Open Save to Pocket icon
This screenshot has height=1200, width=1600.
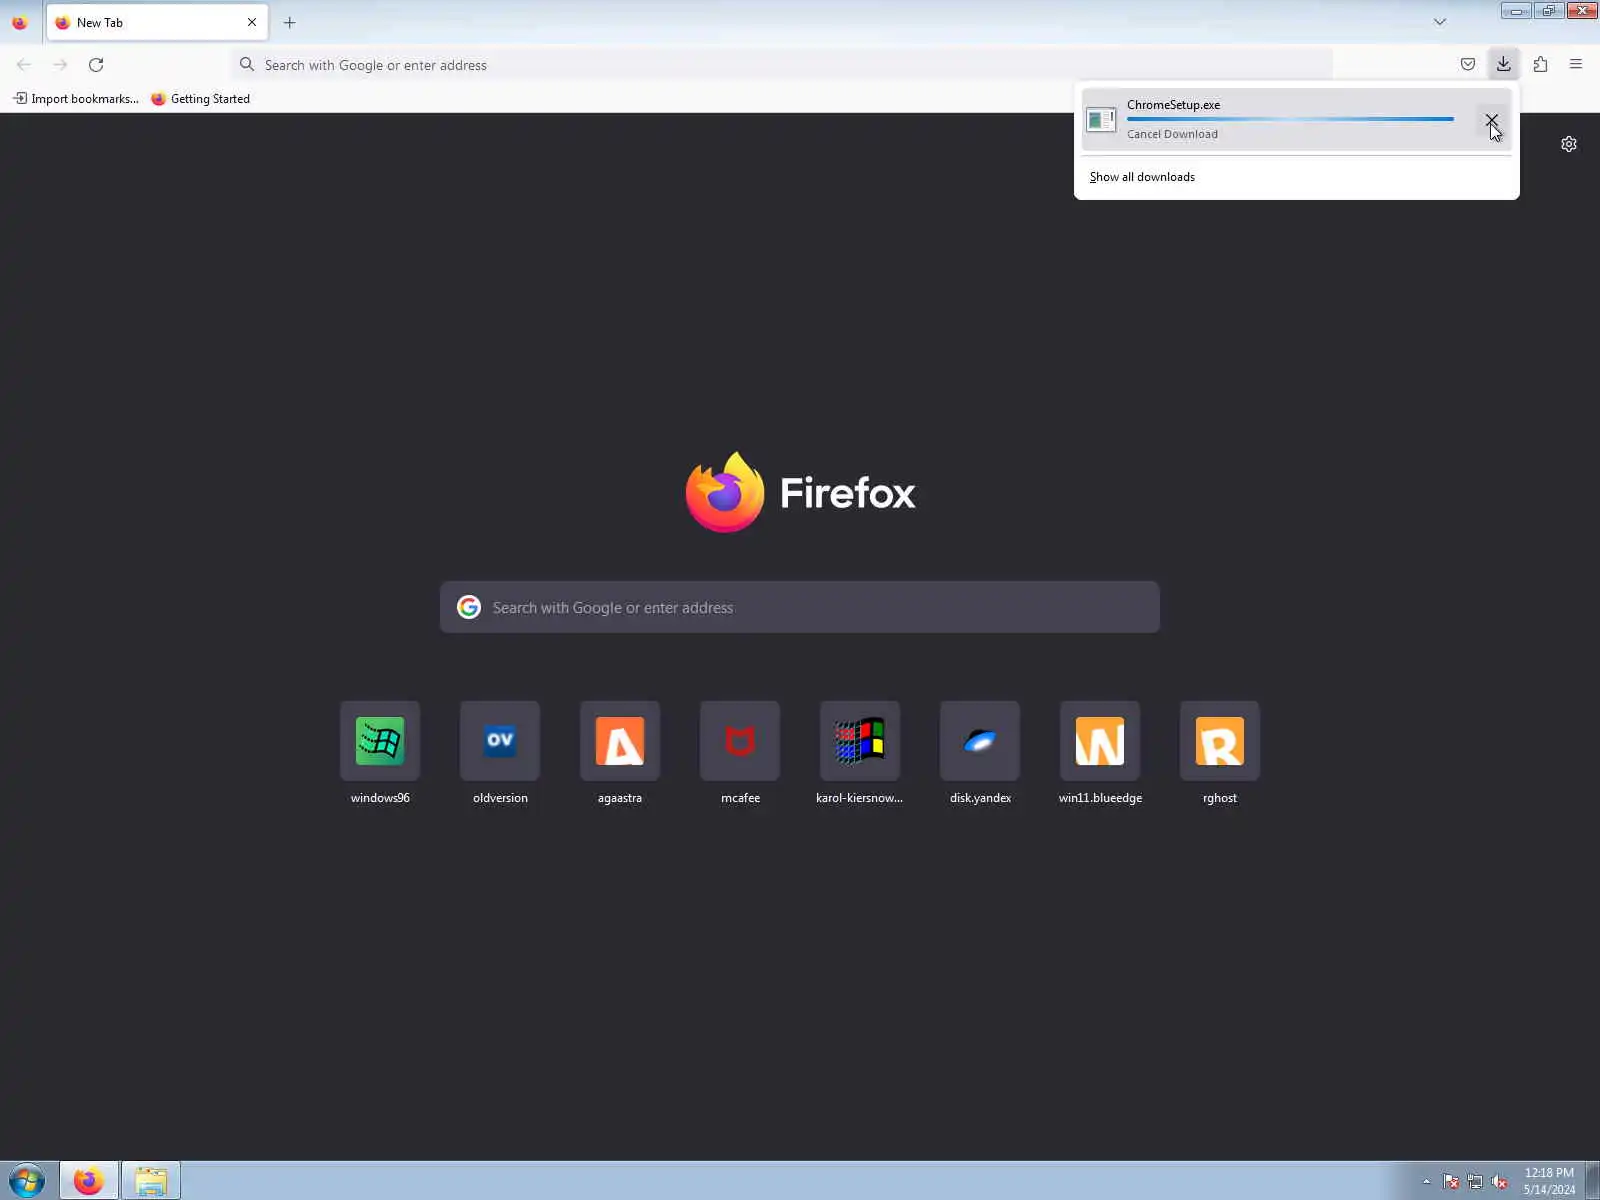pos(1468,65)
